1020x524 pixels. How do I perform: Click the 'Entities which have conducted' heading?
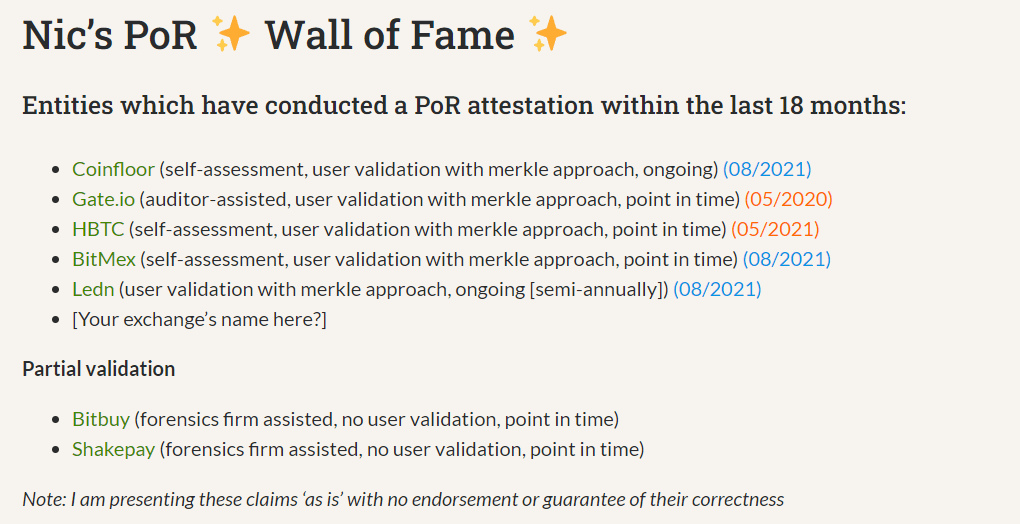[464, 105]
